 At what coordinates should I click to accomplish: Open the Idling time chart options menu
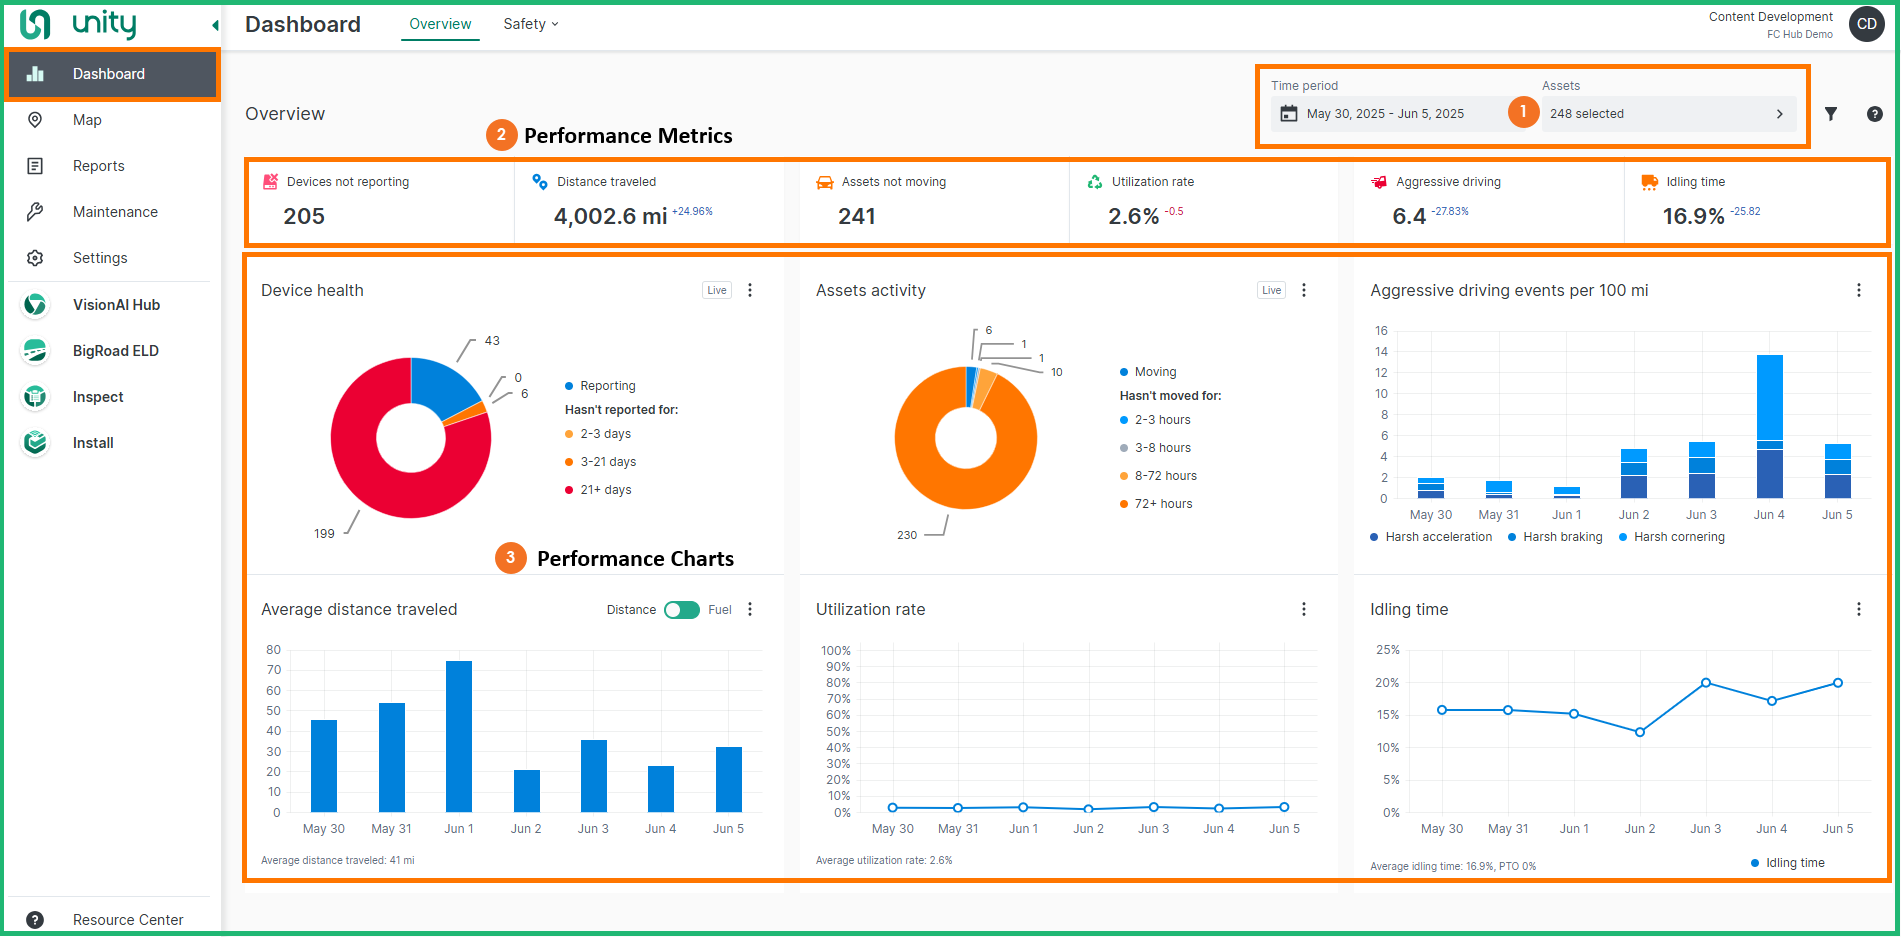[1858, 608]
